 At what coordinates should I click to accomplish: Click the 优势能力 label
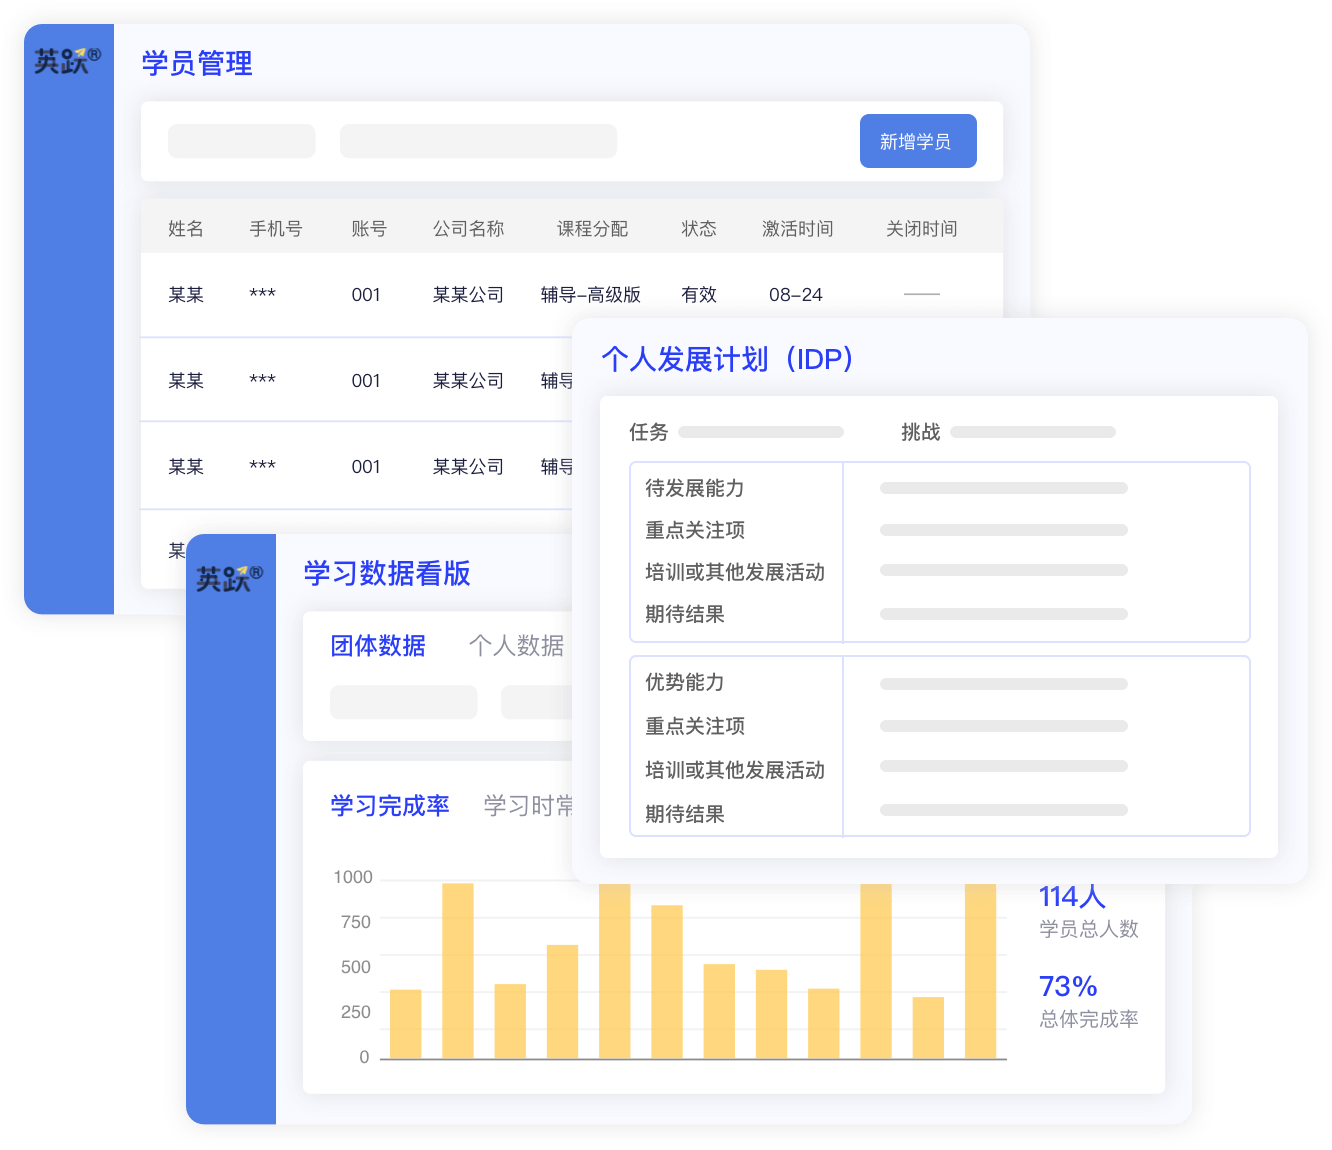tap(685, 682)
